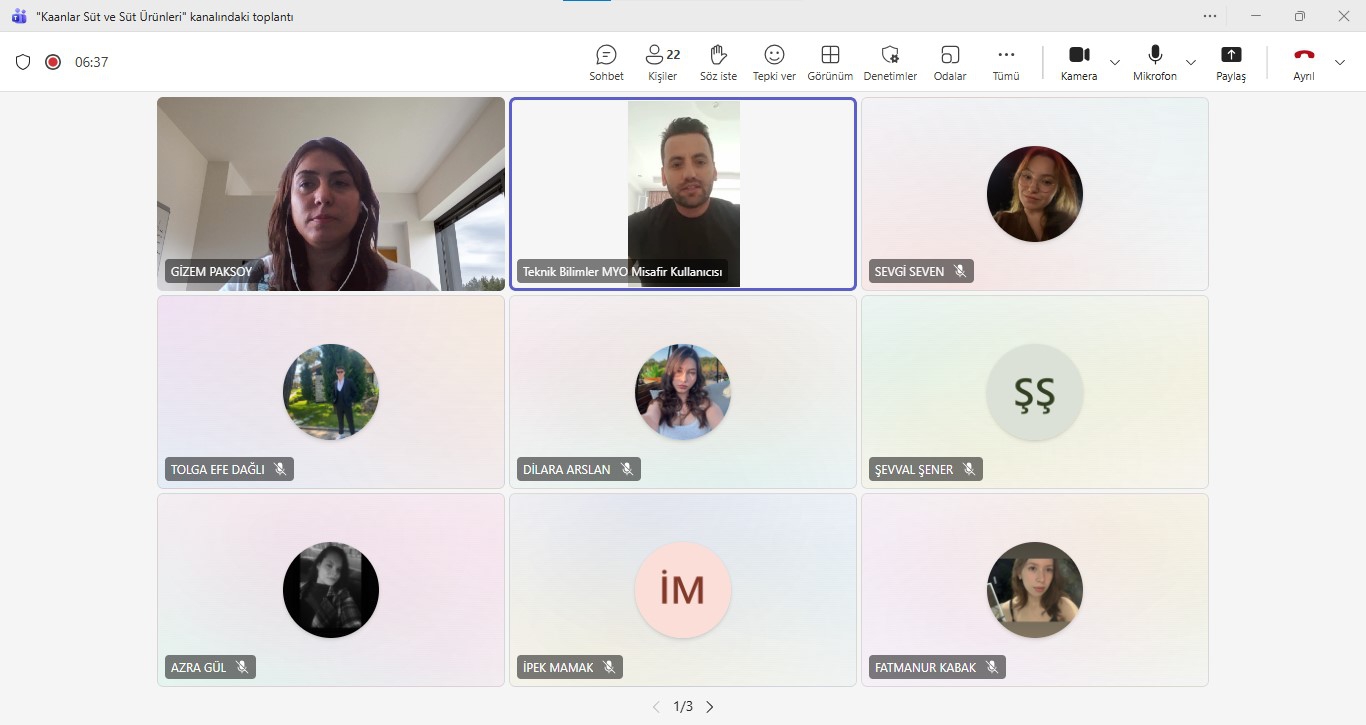Open title bar three-dots menu
1366x725 pixels.
(x=1210, y=16)
